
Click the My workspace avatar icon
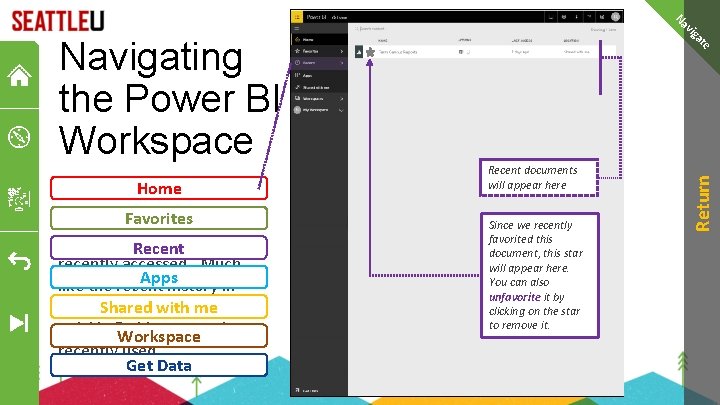pyautogui.click(x=297, y=110)
